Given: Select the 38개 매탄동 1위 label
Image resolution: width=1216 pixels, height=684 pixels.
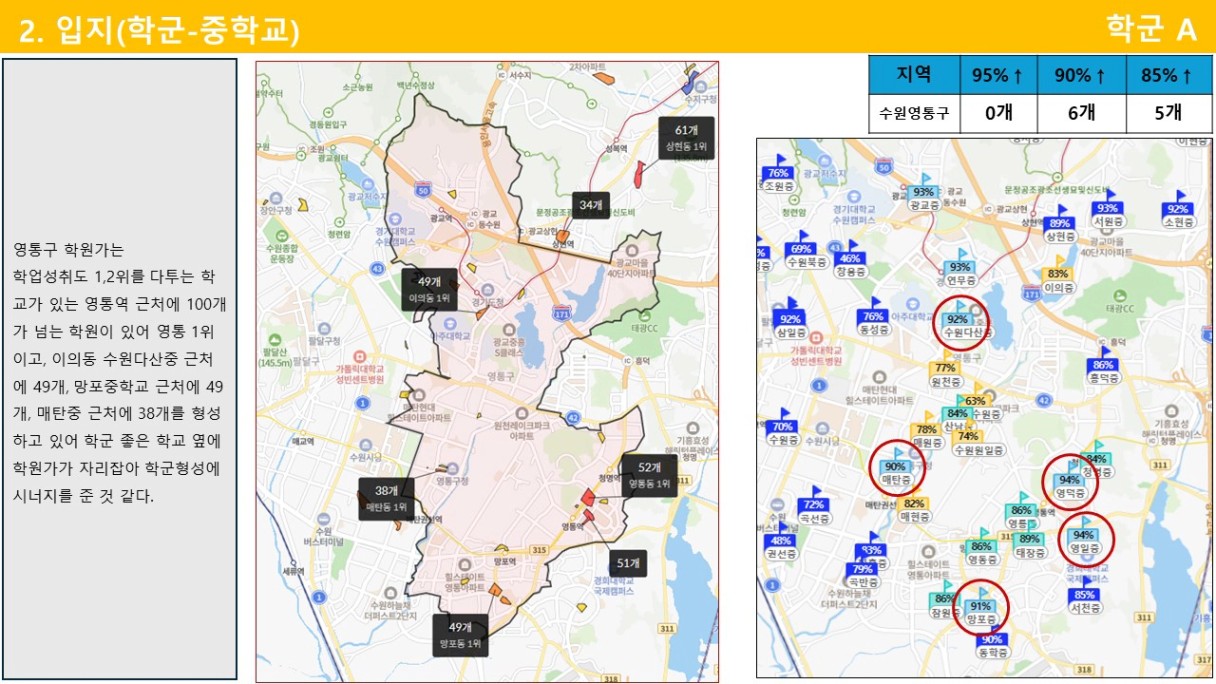Looking at the screenshot, I should (x=387, y=499).
